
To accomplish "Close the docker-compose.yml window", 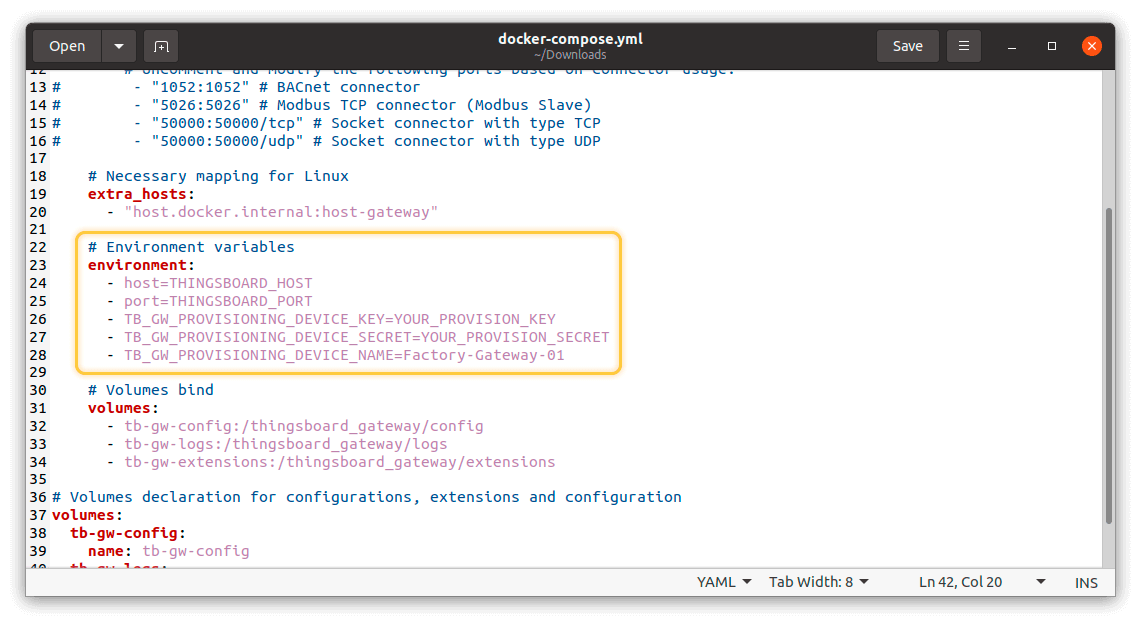I will click(x=1092, y=46).
